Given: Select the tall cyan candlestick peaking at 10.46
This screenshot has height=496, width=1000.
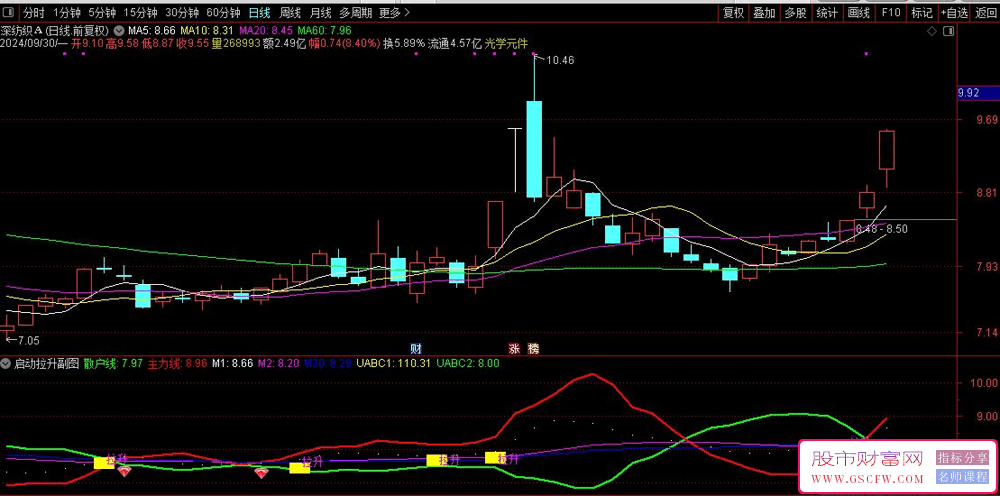Looking at the screenshot, I should tap(534, 149).
